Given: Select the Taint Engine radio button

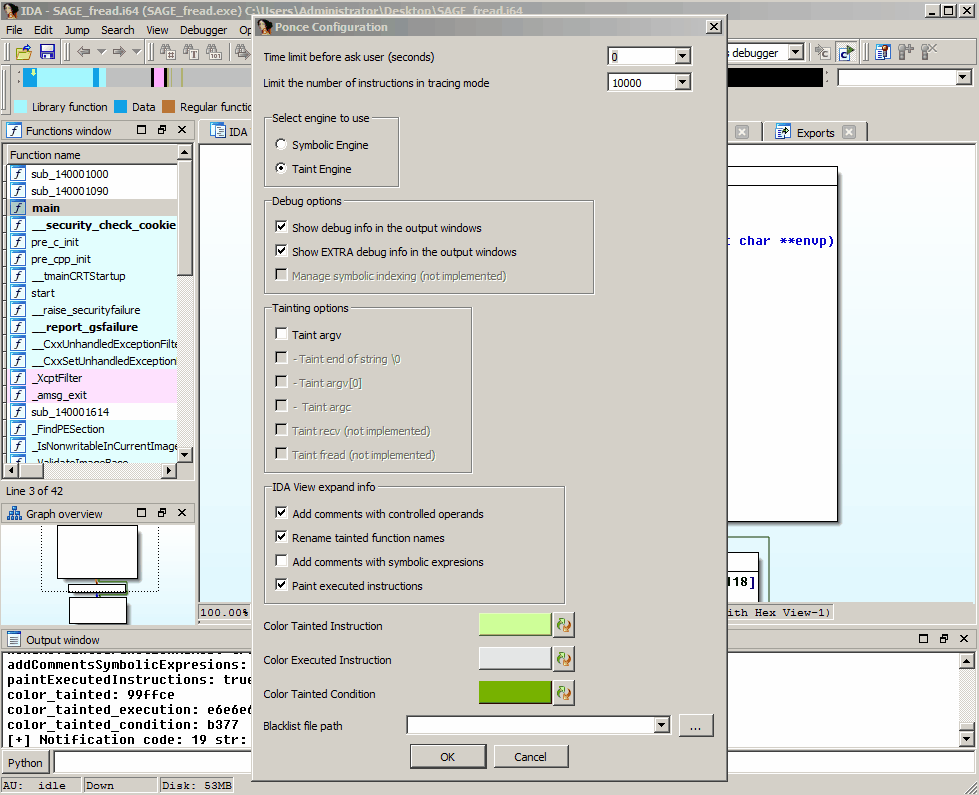Looking at the screenshot, I should click(x=281, y=169).
